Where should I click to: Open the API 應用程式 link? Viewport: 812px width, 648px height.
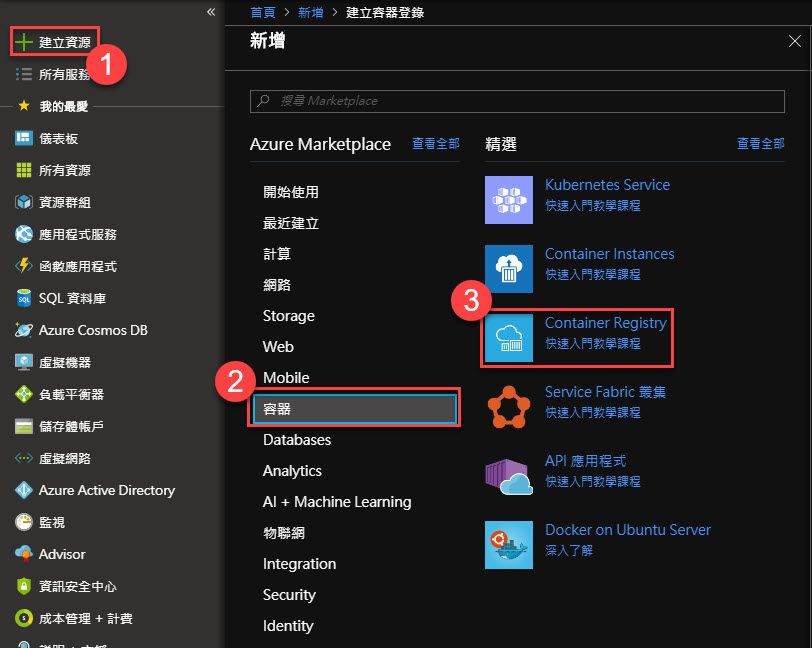(x=585, y=460)
